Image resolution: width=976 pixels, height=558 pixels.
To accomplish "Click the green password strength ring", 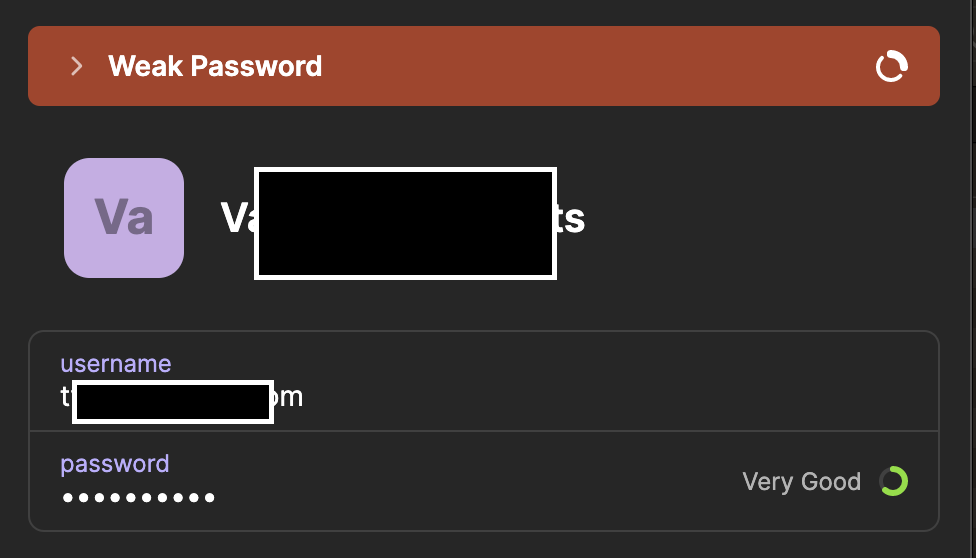I will [x=893, y=482].
